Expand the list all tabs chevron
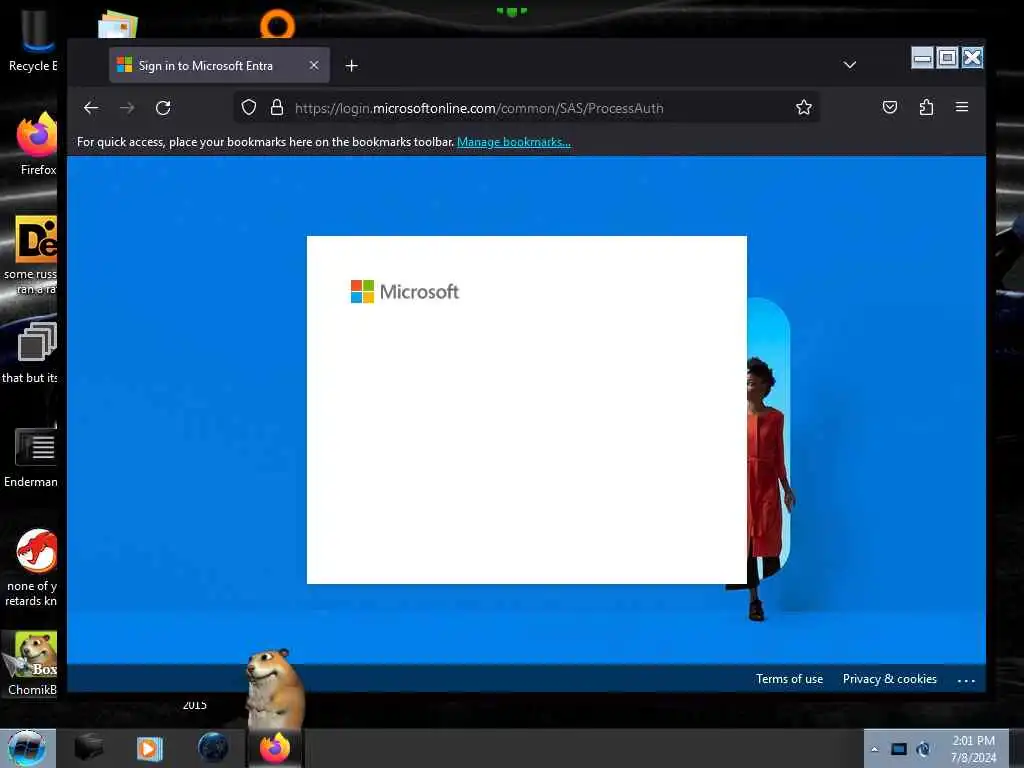The width and height of the screenshot is (1024, 768). pyautogui.click(x=850, y=65)
